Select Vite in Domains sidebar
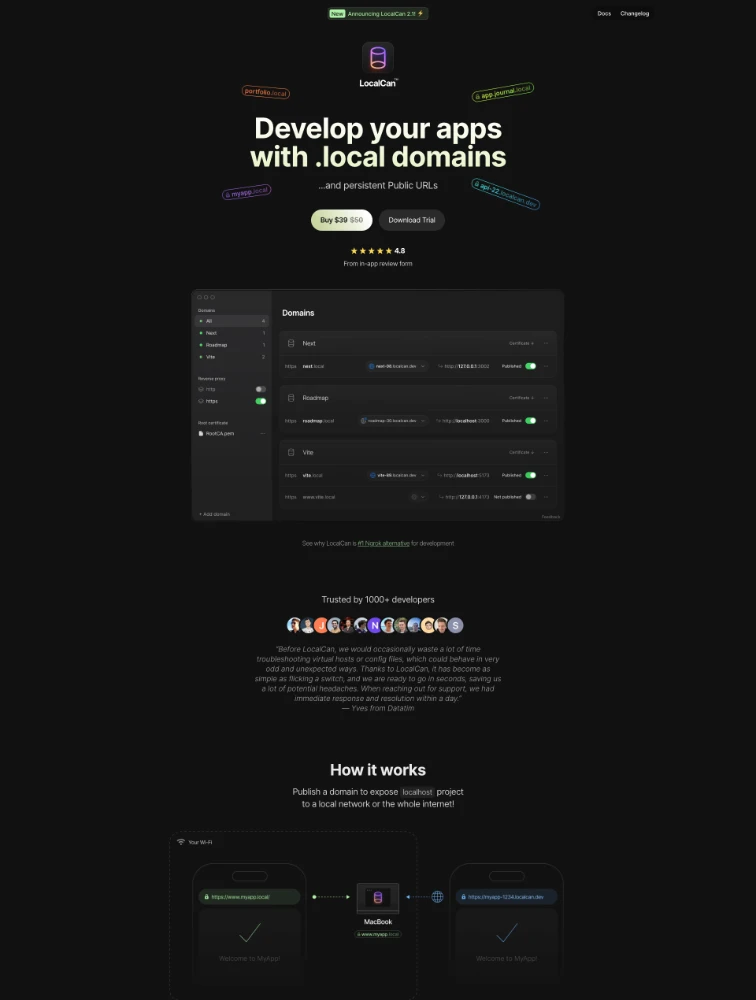756x1000 pixels. [232, 357]
